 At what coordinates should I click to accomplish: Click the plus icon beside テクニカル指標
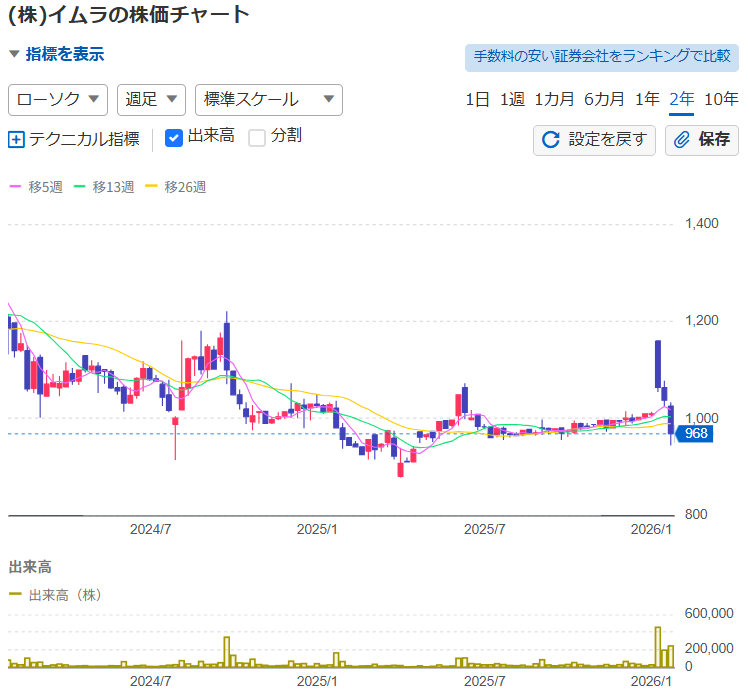click(x=16, y=139)
